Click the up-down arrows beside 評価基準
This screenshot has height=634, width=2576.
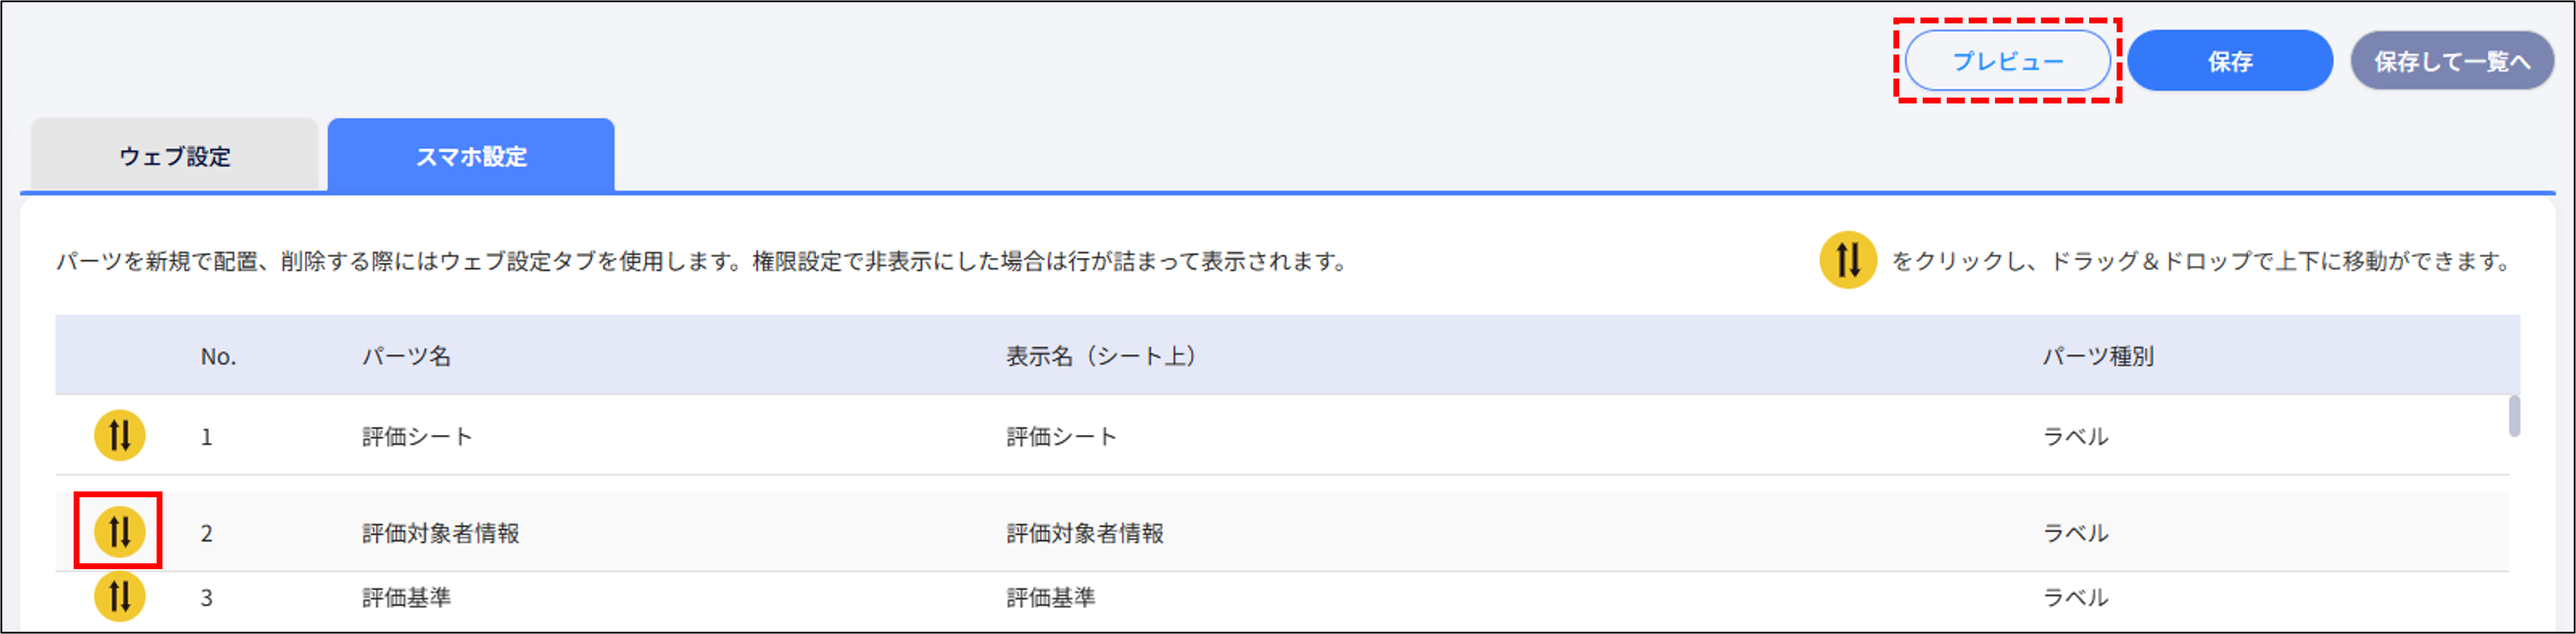click(x=119, y=597)
